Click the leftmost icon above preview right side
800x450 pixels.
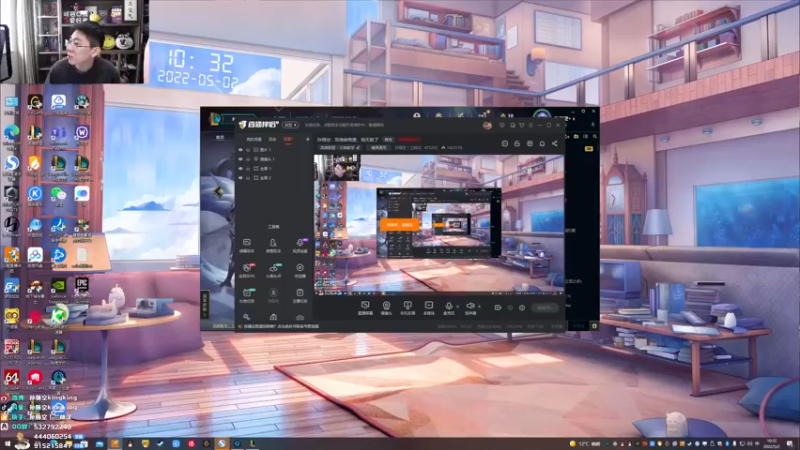[x=505, y=144]
